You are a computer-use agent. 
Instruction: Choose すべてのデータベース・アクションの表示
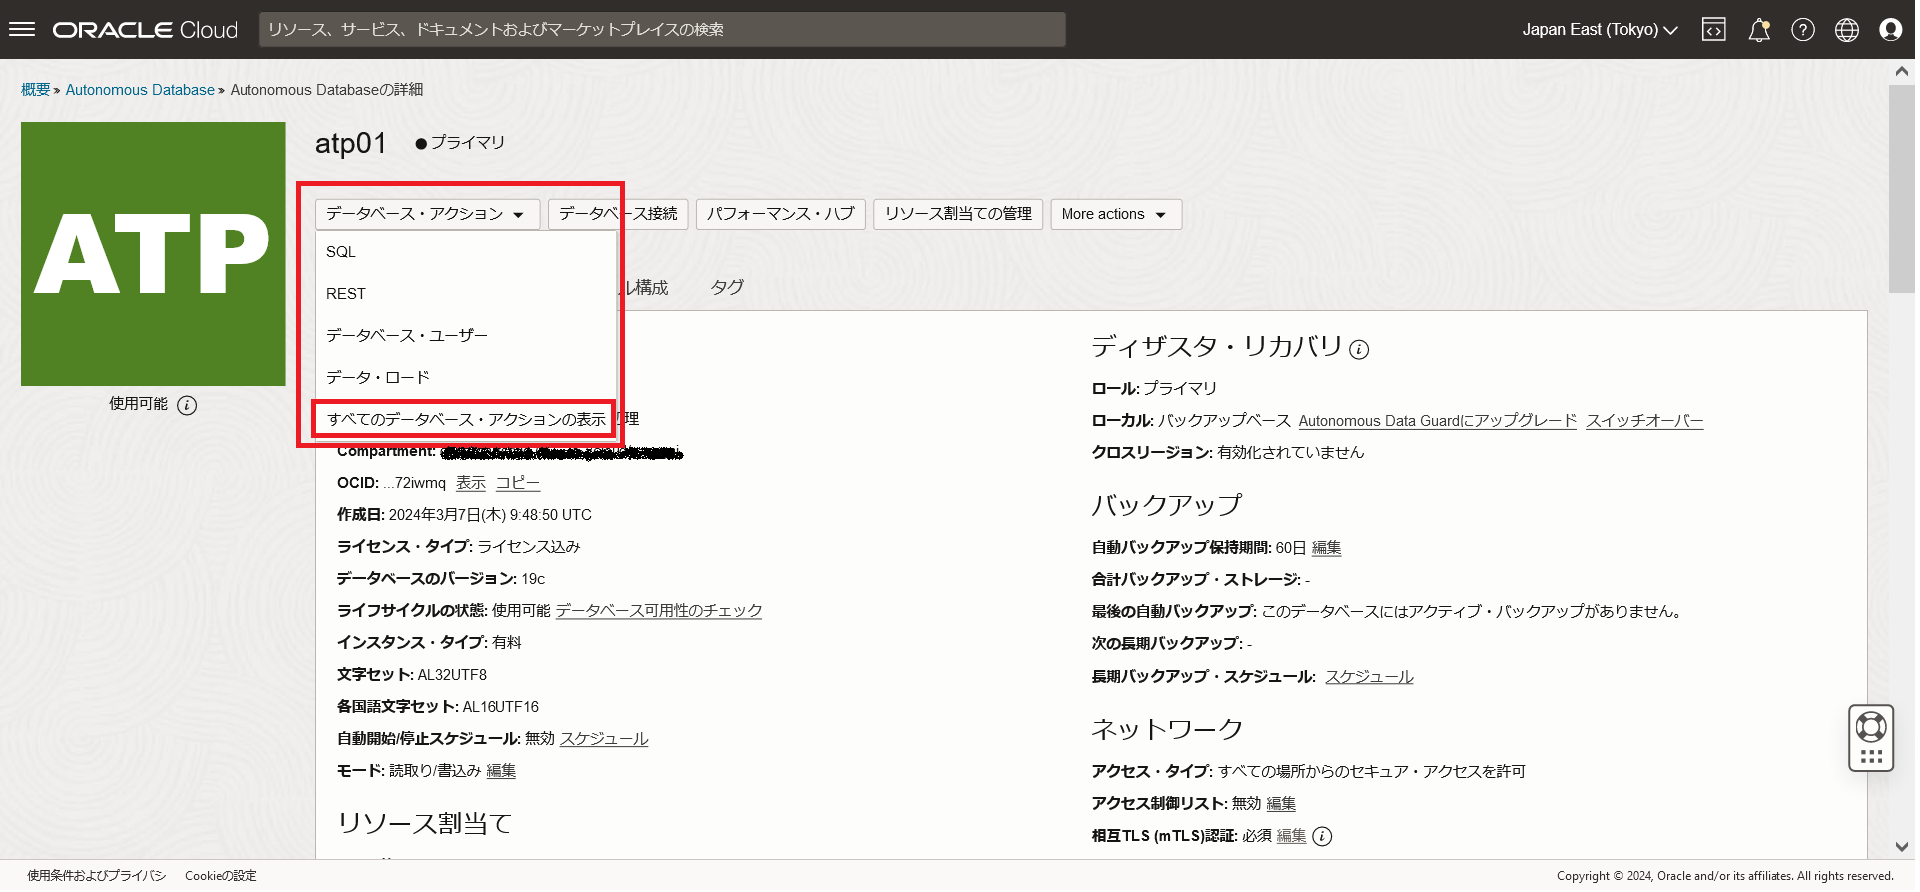466,421
